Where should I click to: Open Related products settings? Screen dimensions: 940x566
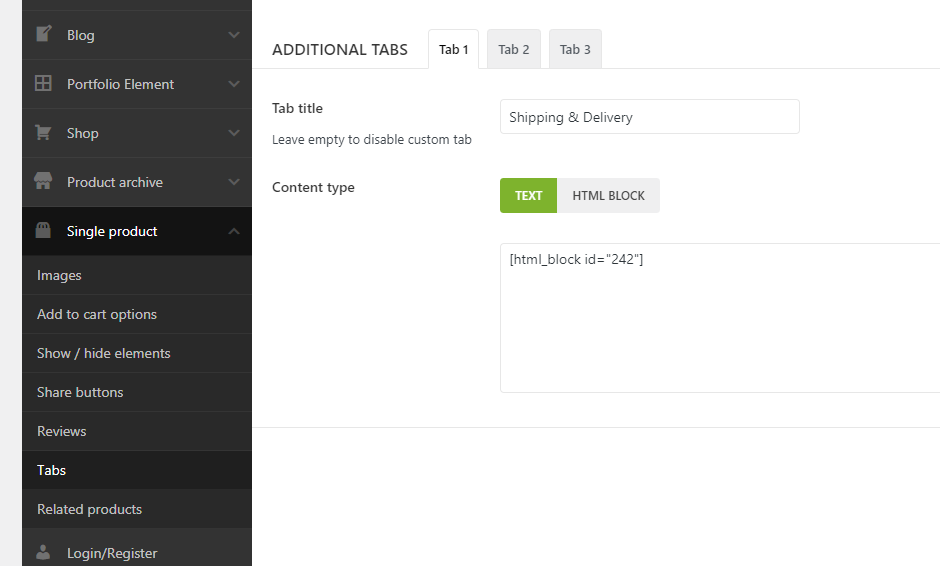pyautogui.click(x=90, y=509)
